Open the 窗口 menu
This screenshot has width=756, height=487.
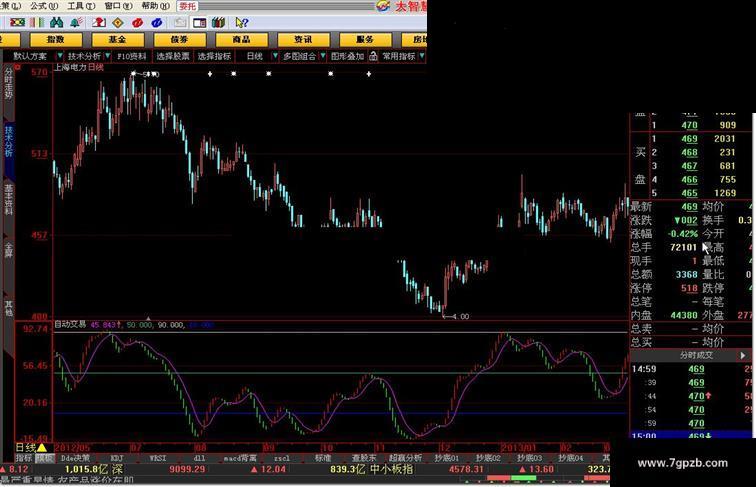pyautogui.click(x=118, y=6)
